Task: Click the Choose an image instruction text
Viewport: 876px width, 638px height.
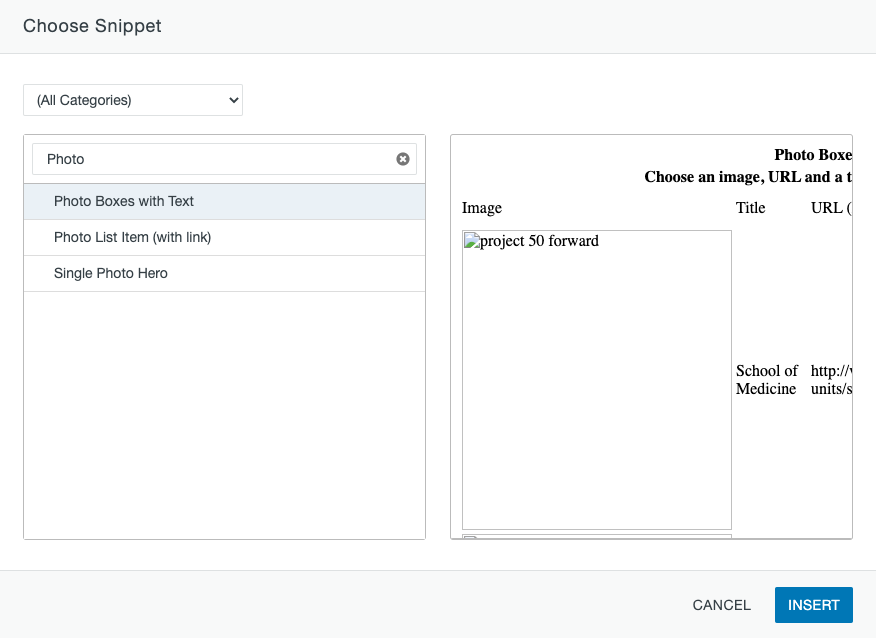Action: (x=747, y=177)
